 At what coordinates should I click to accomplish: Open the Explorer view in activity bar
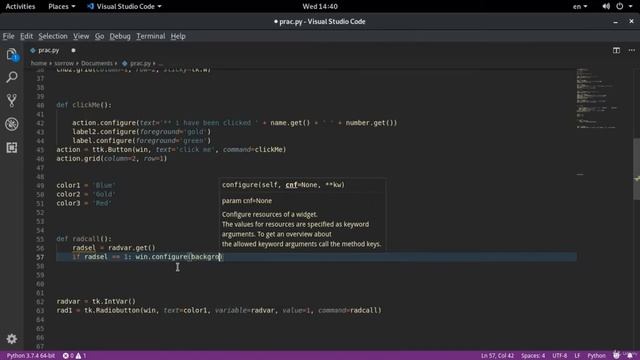[x=11, y=54]
